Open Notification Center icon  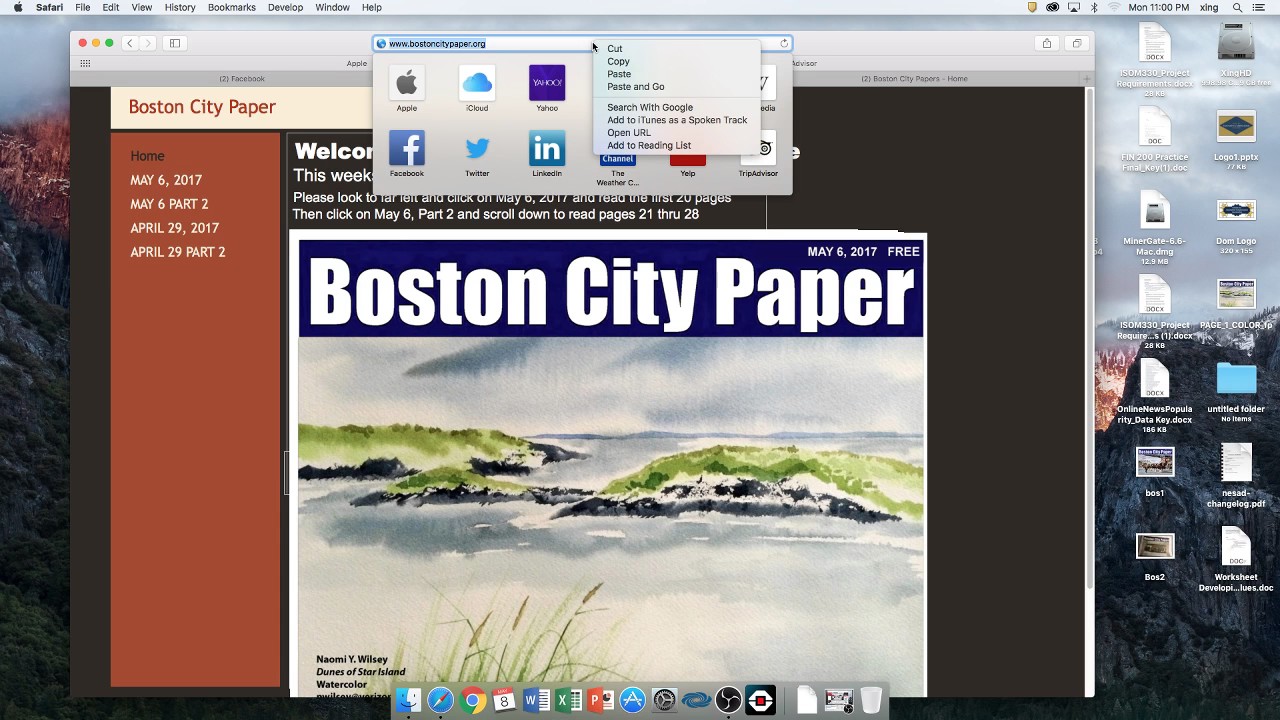(x=1258, y=7)
